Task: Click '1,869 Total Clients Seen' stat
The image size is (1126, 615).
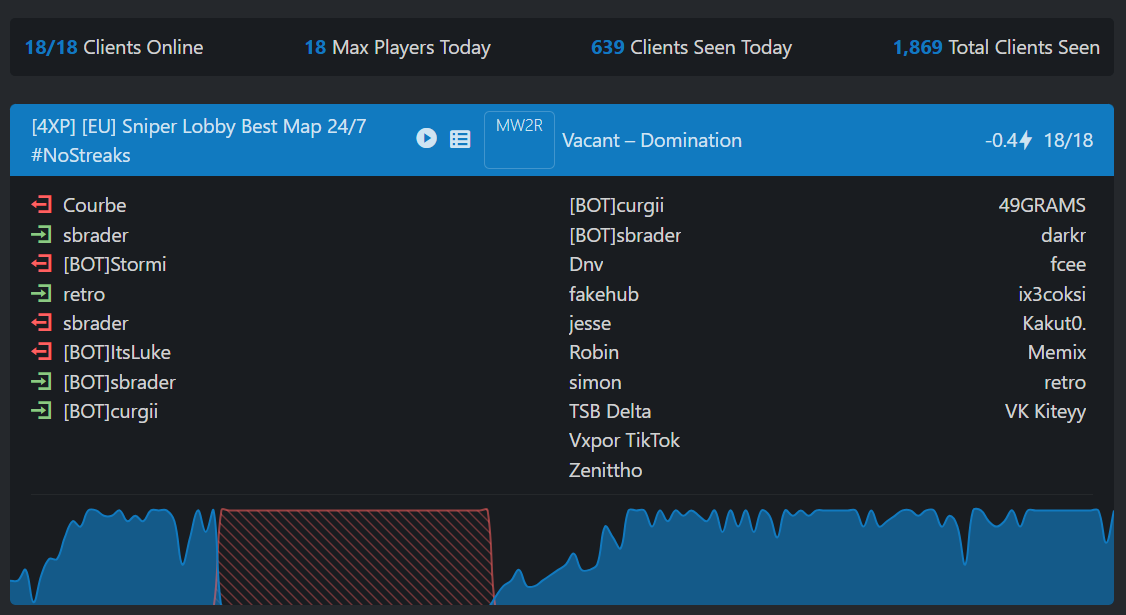Action: 996,47
